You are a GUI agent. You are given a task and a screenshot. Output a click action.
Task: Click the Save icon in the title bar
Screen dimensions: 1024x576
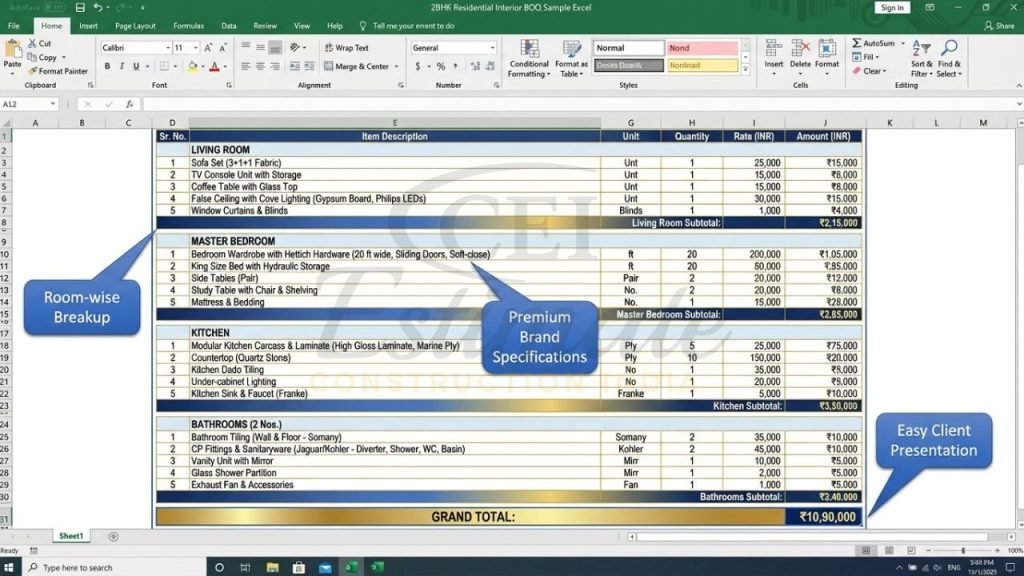tap(80, 8)
